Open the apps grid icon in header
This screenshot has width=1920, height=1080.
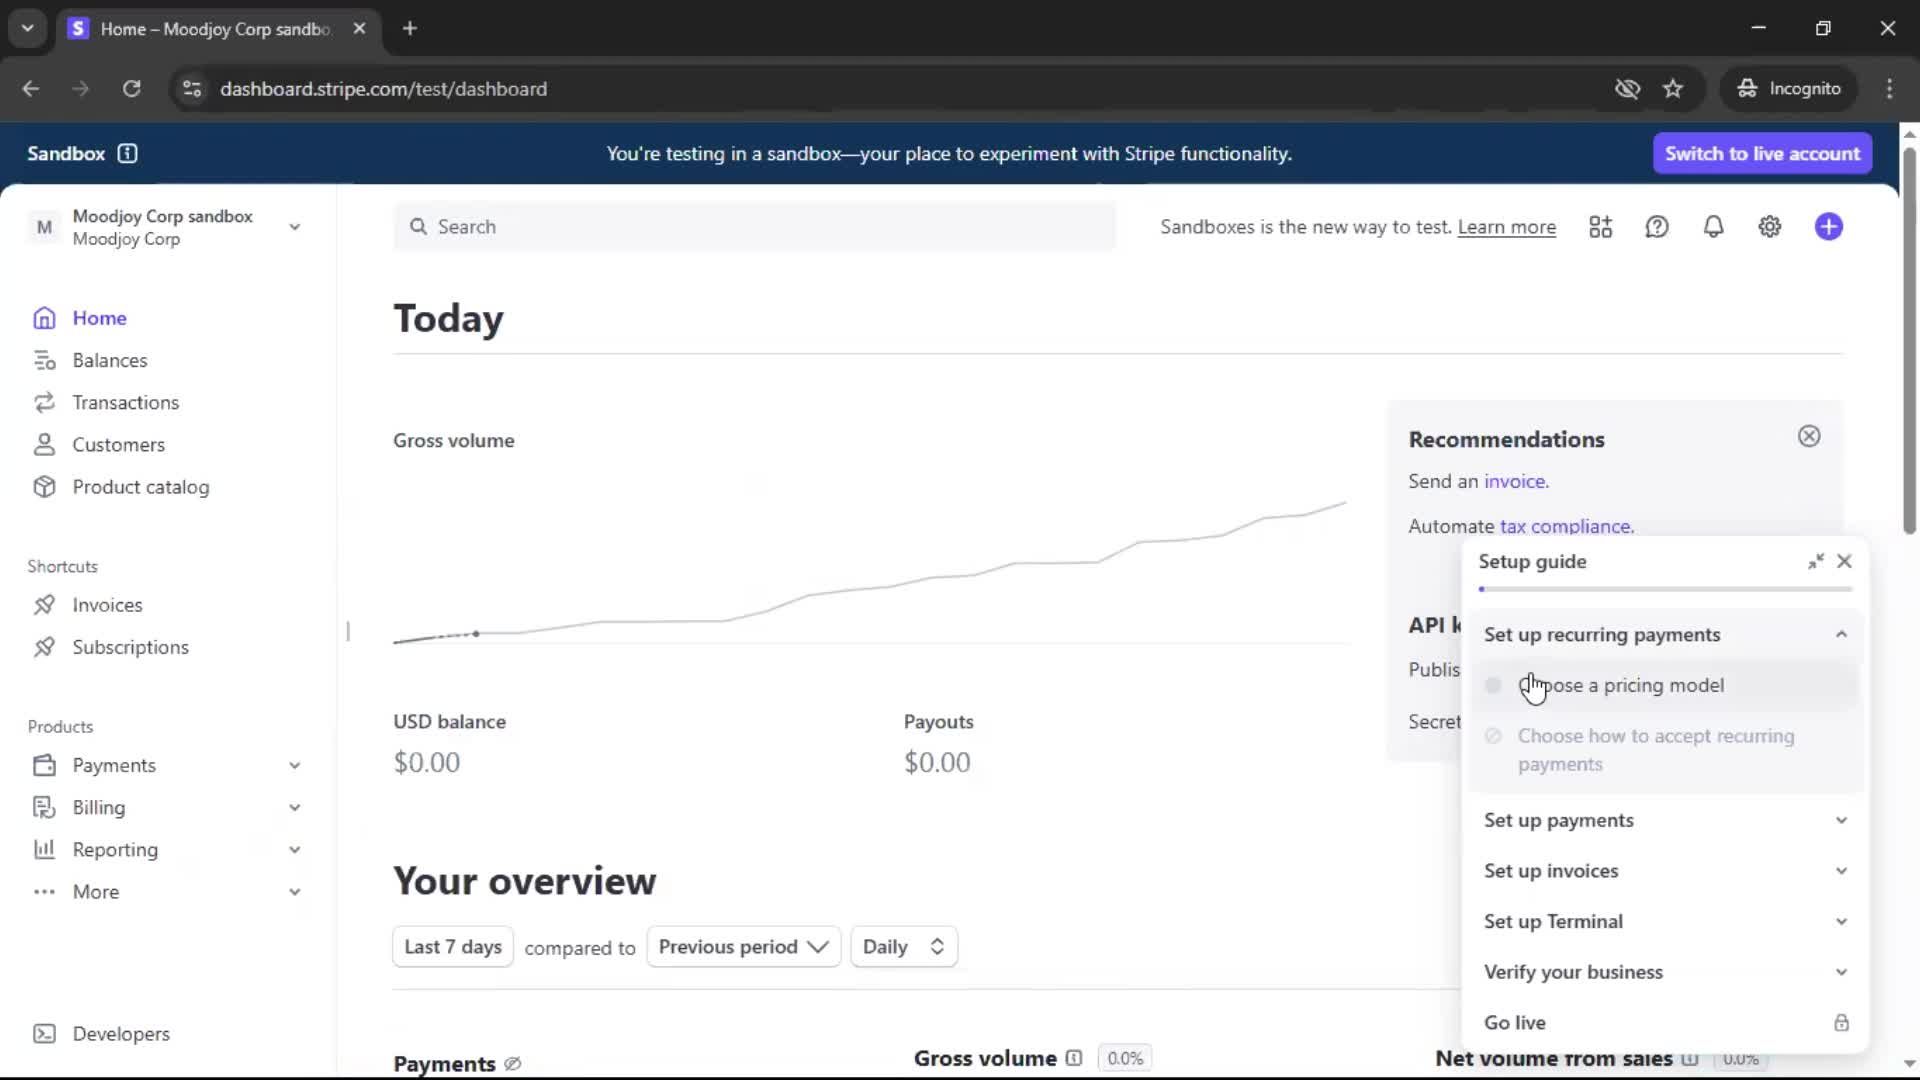1600,227
